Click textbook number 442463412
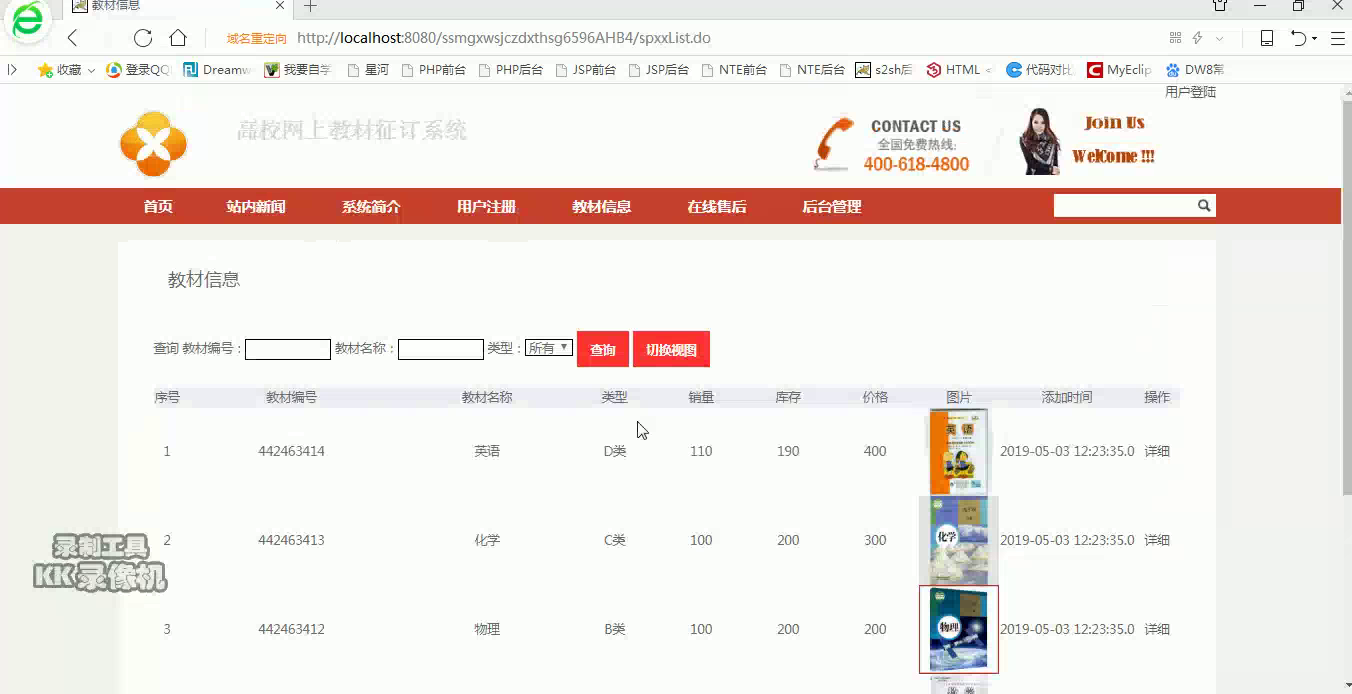 point(291,629)
